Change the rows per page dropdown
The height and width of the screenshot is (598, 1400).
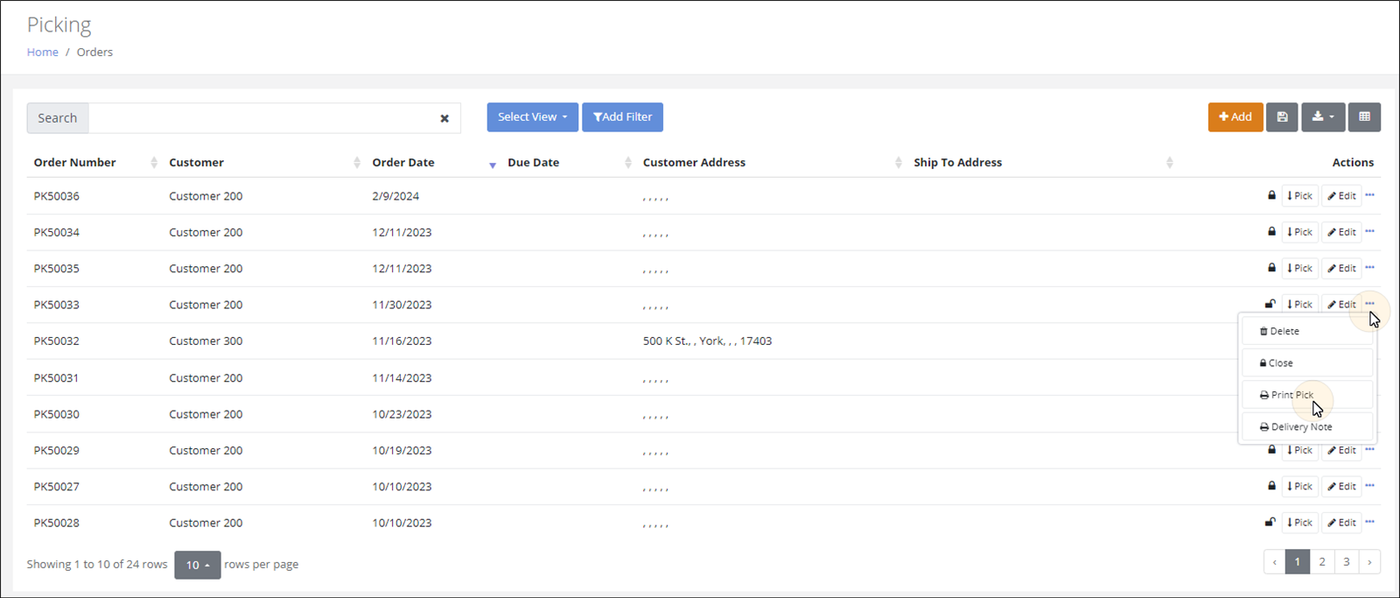point(197,565)
